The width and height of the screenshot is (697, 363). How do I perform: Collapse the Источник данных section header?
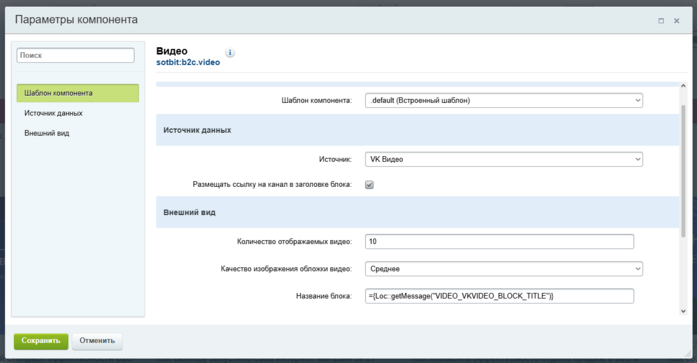click(417, 130)
